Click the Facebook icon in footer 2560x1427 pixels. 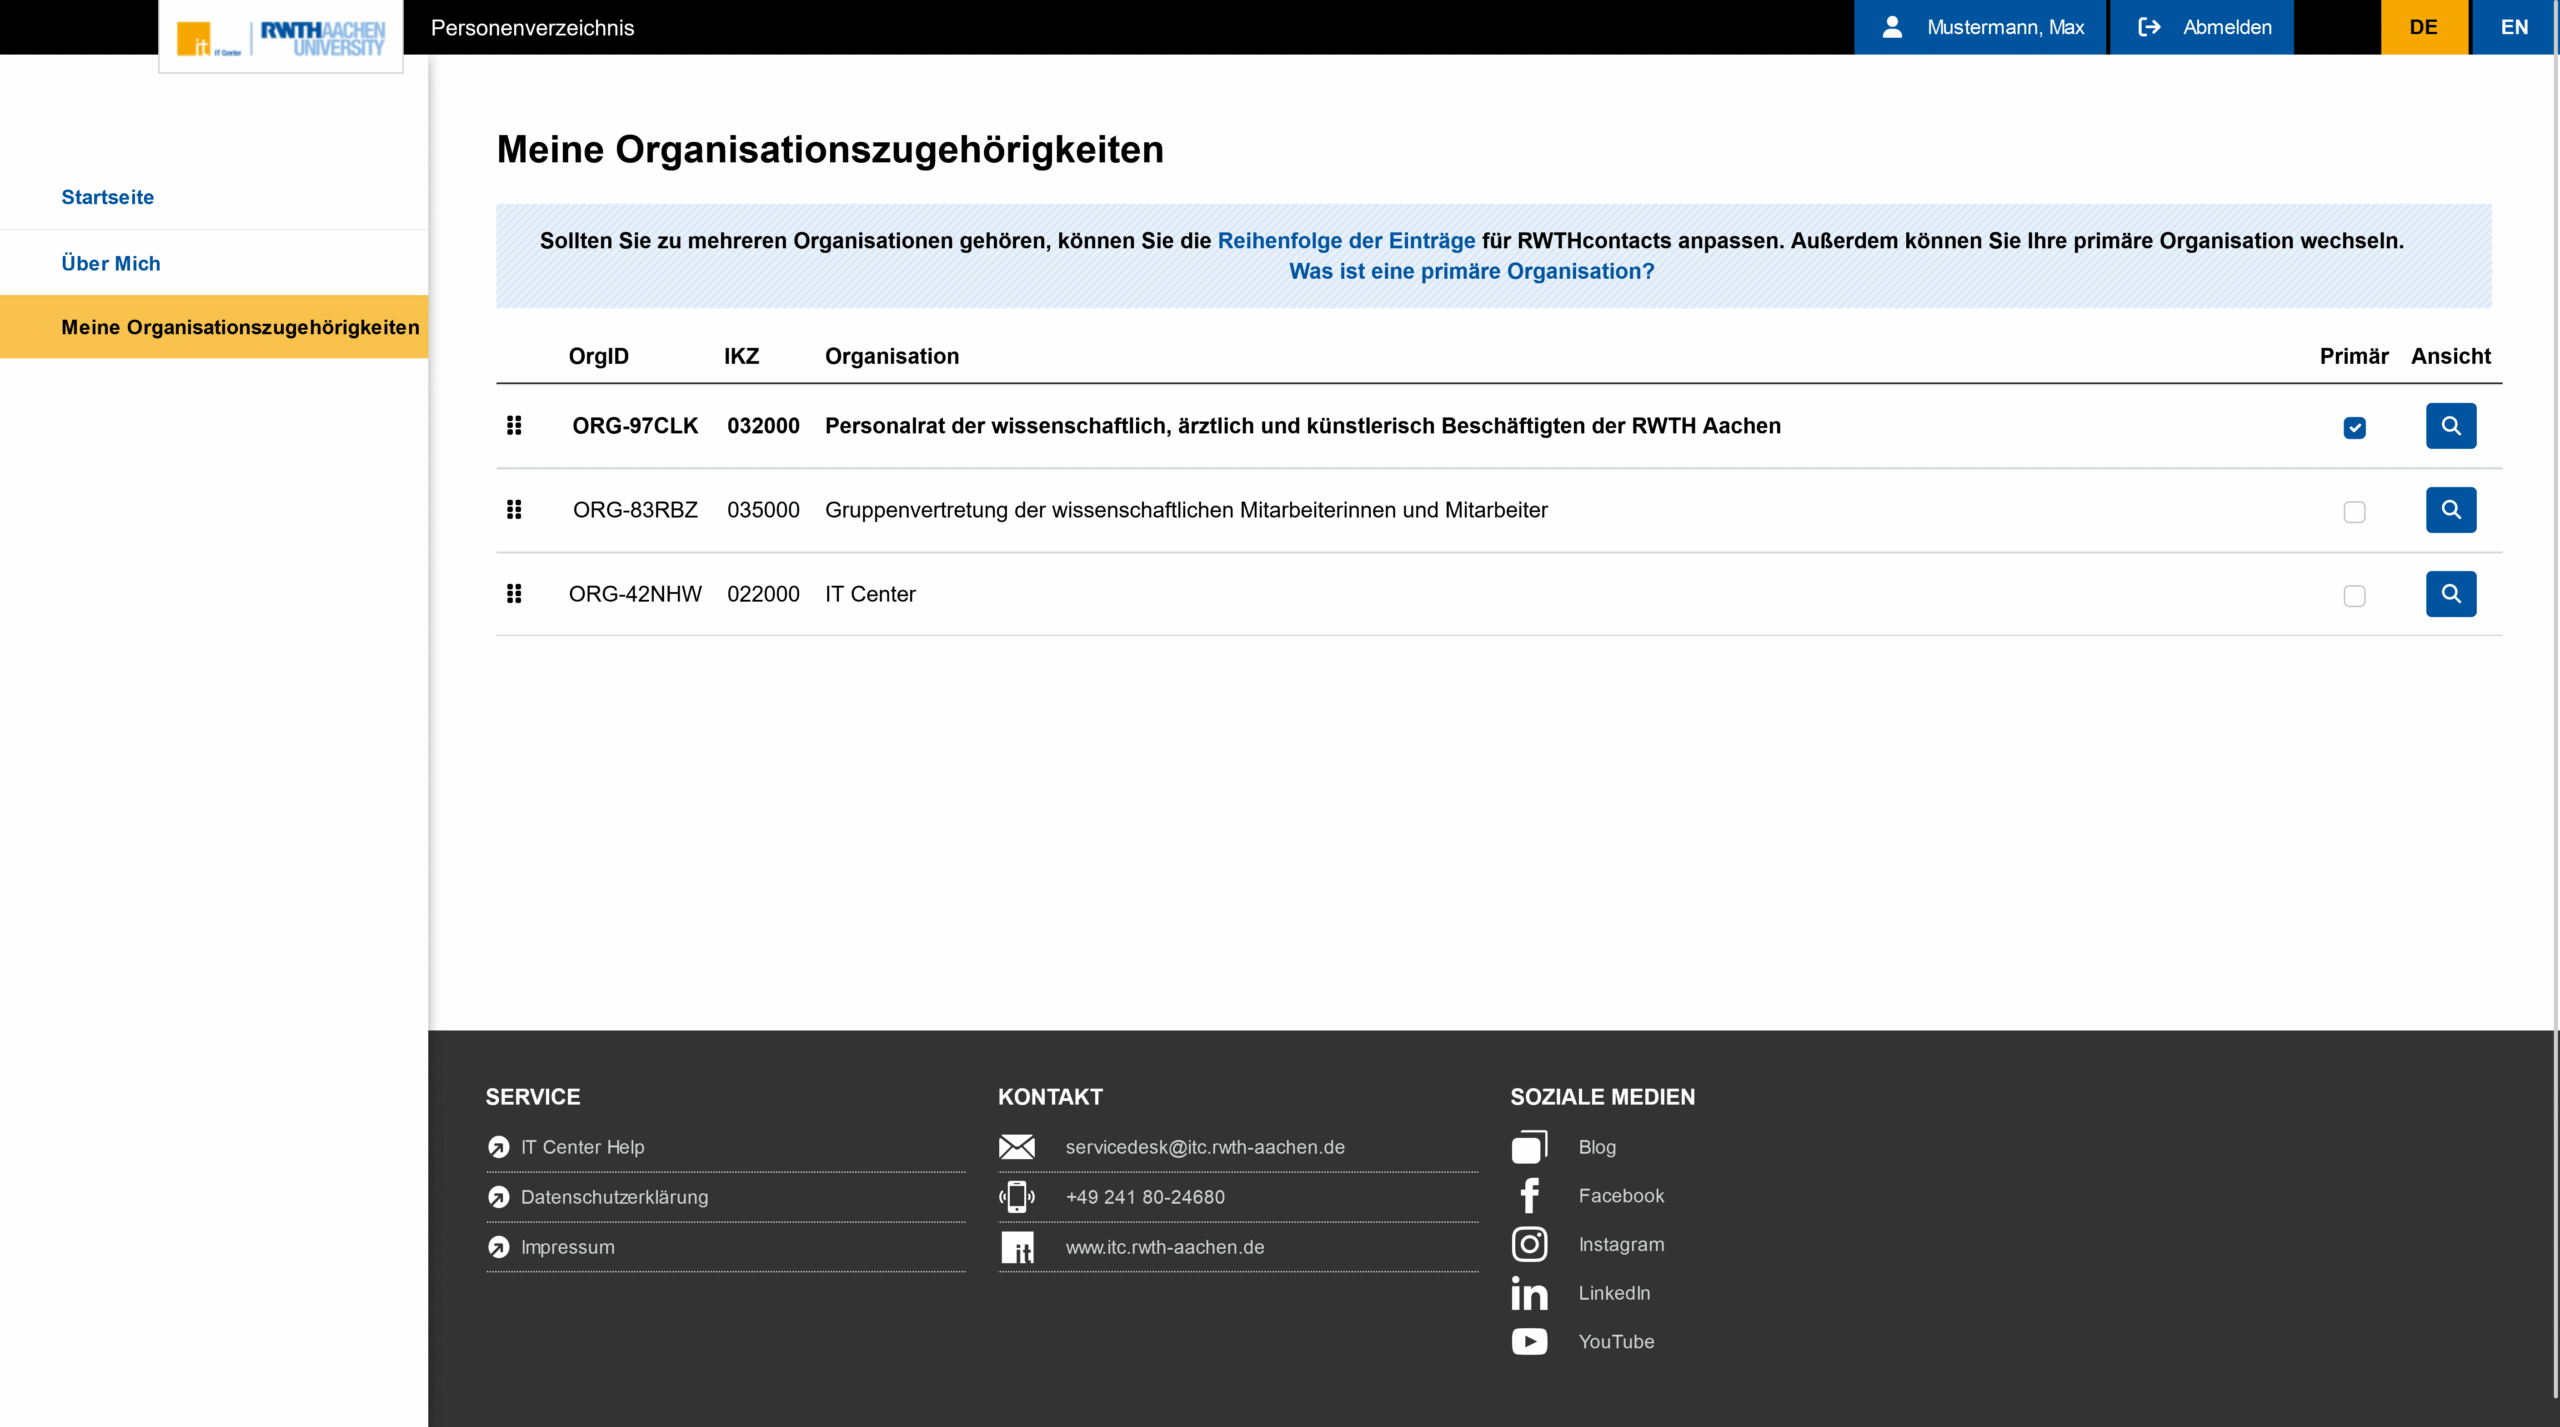click(x=1529, y=1196)
